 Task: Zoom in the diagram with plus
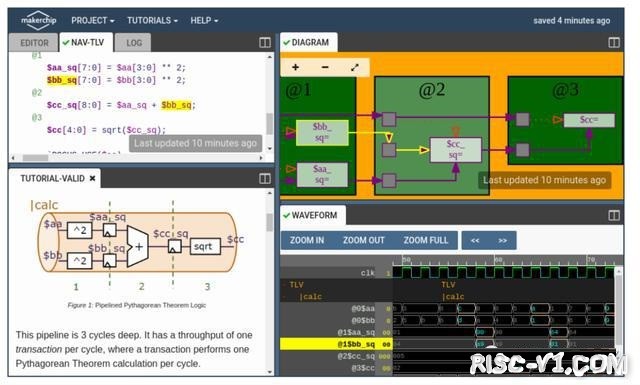pos(296,67)
